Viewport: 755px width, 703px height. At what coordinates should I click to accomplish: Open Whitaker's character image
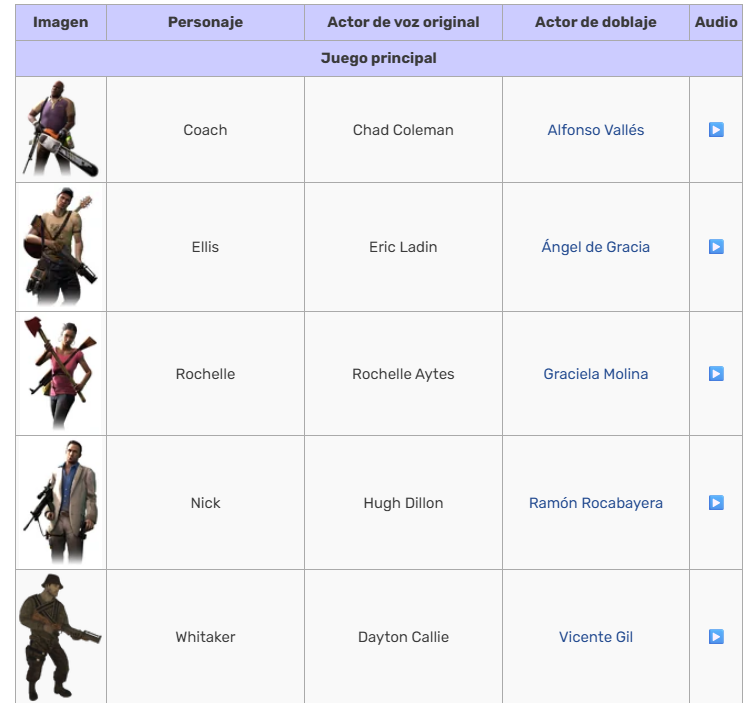[61, 637]
